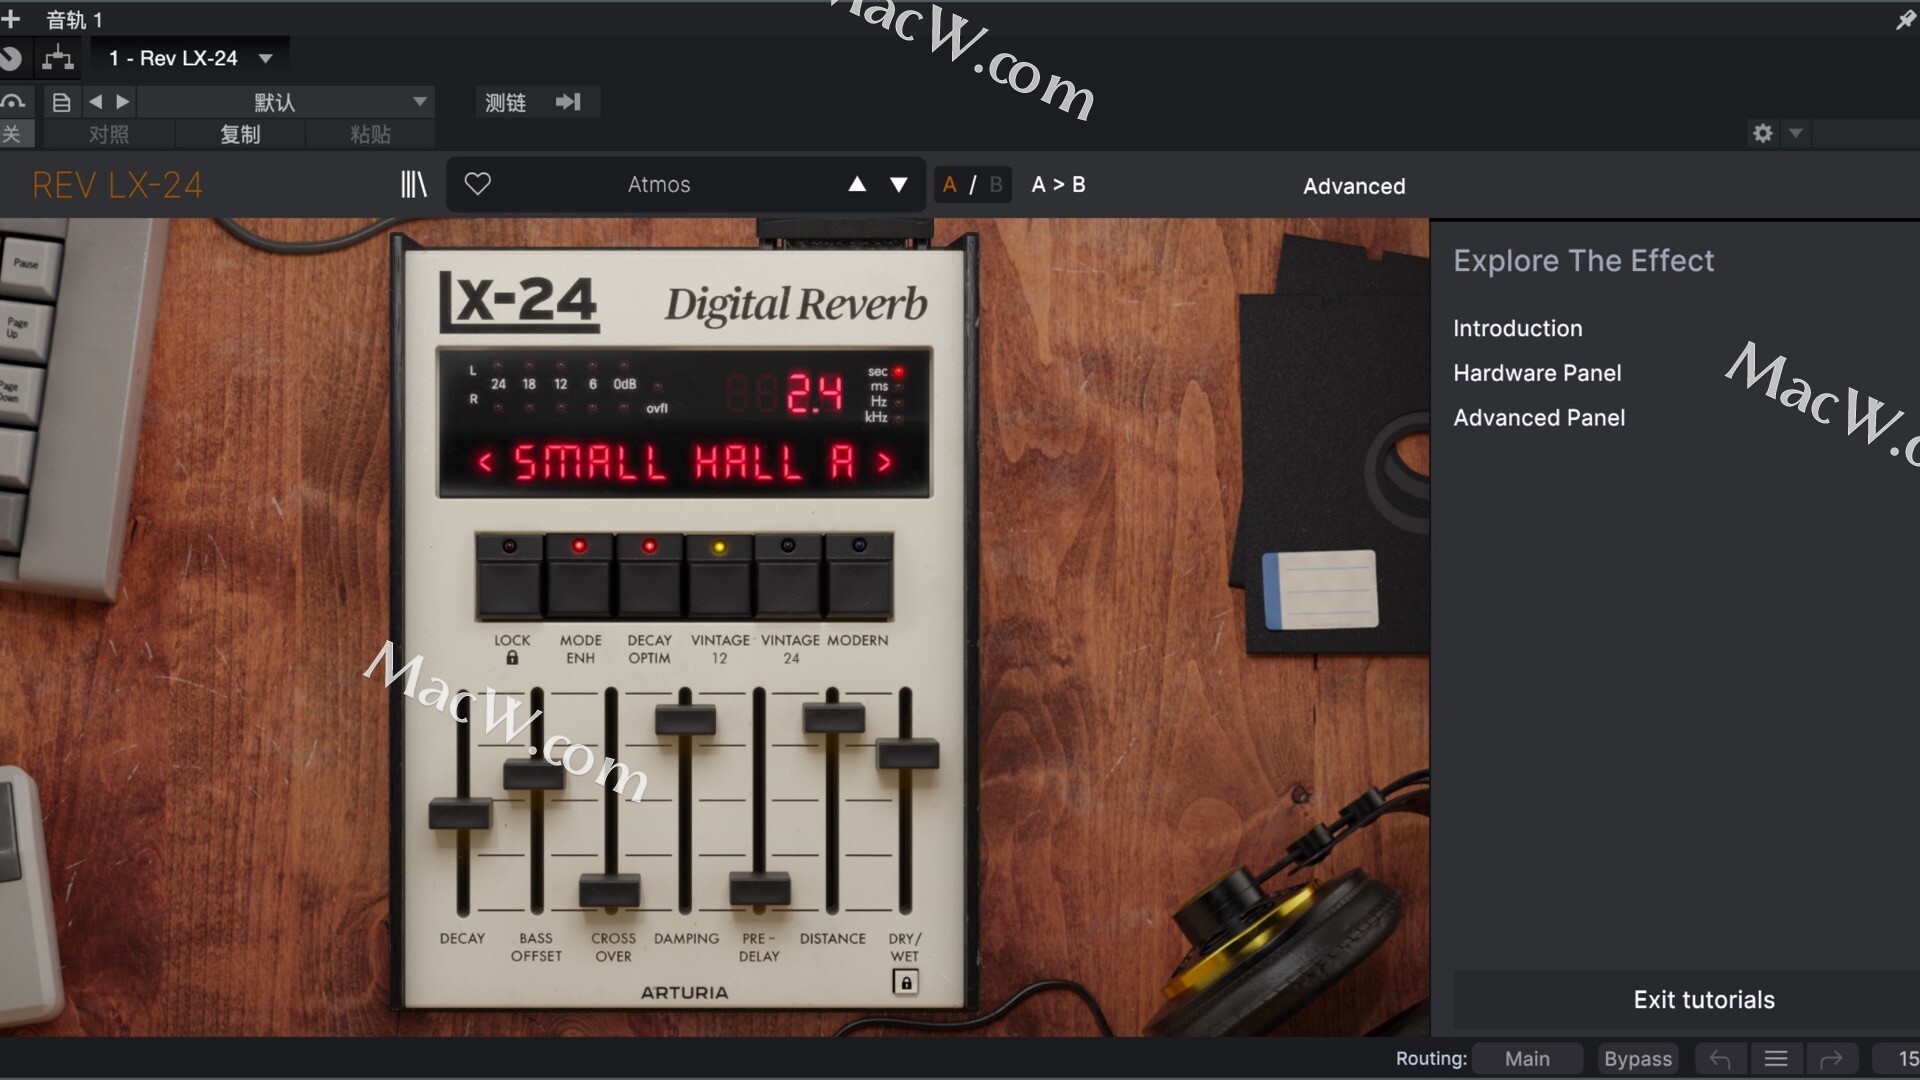
Task: Load previous preset with left arrow
Action: click(96, 102)
